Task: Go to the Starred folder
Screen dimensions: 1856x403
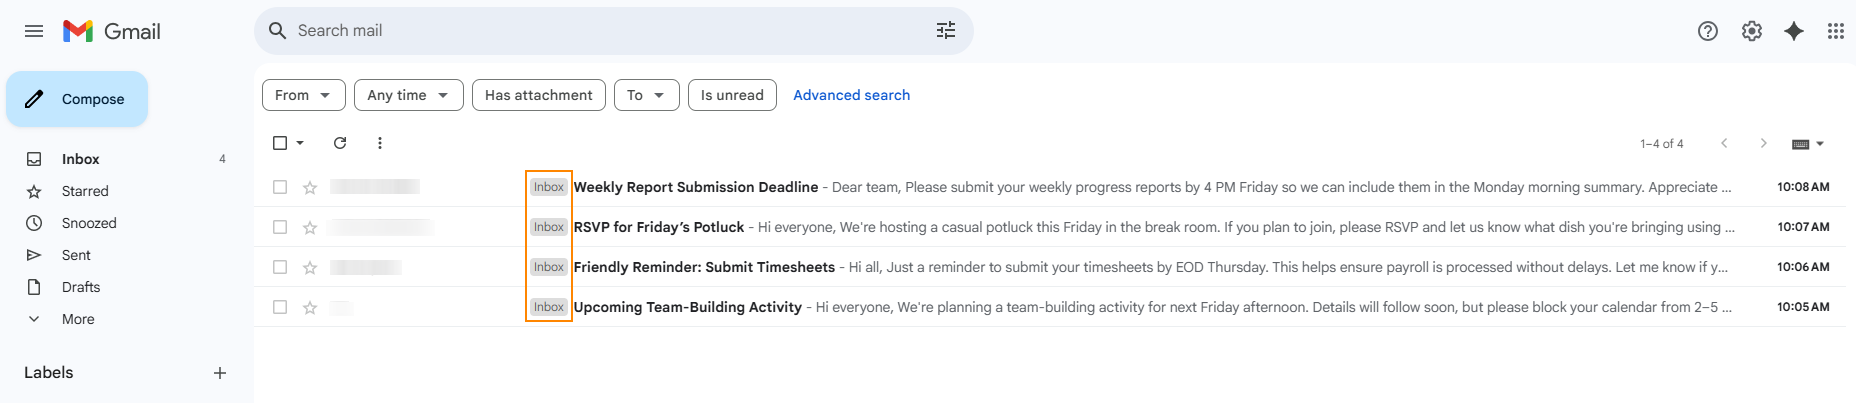Action: (x=85, y=191)
